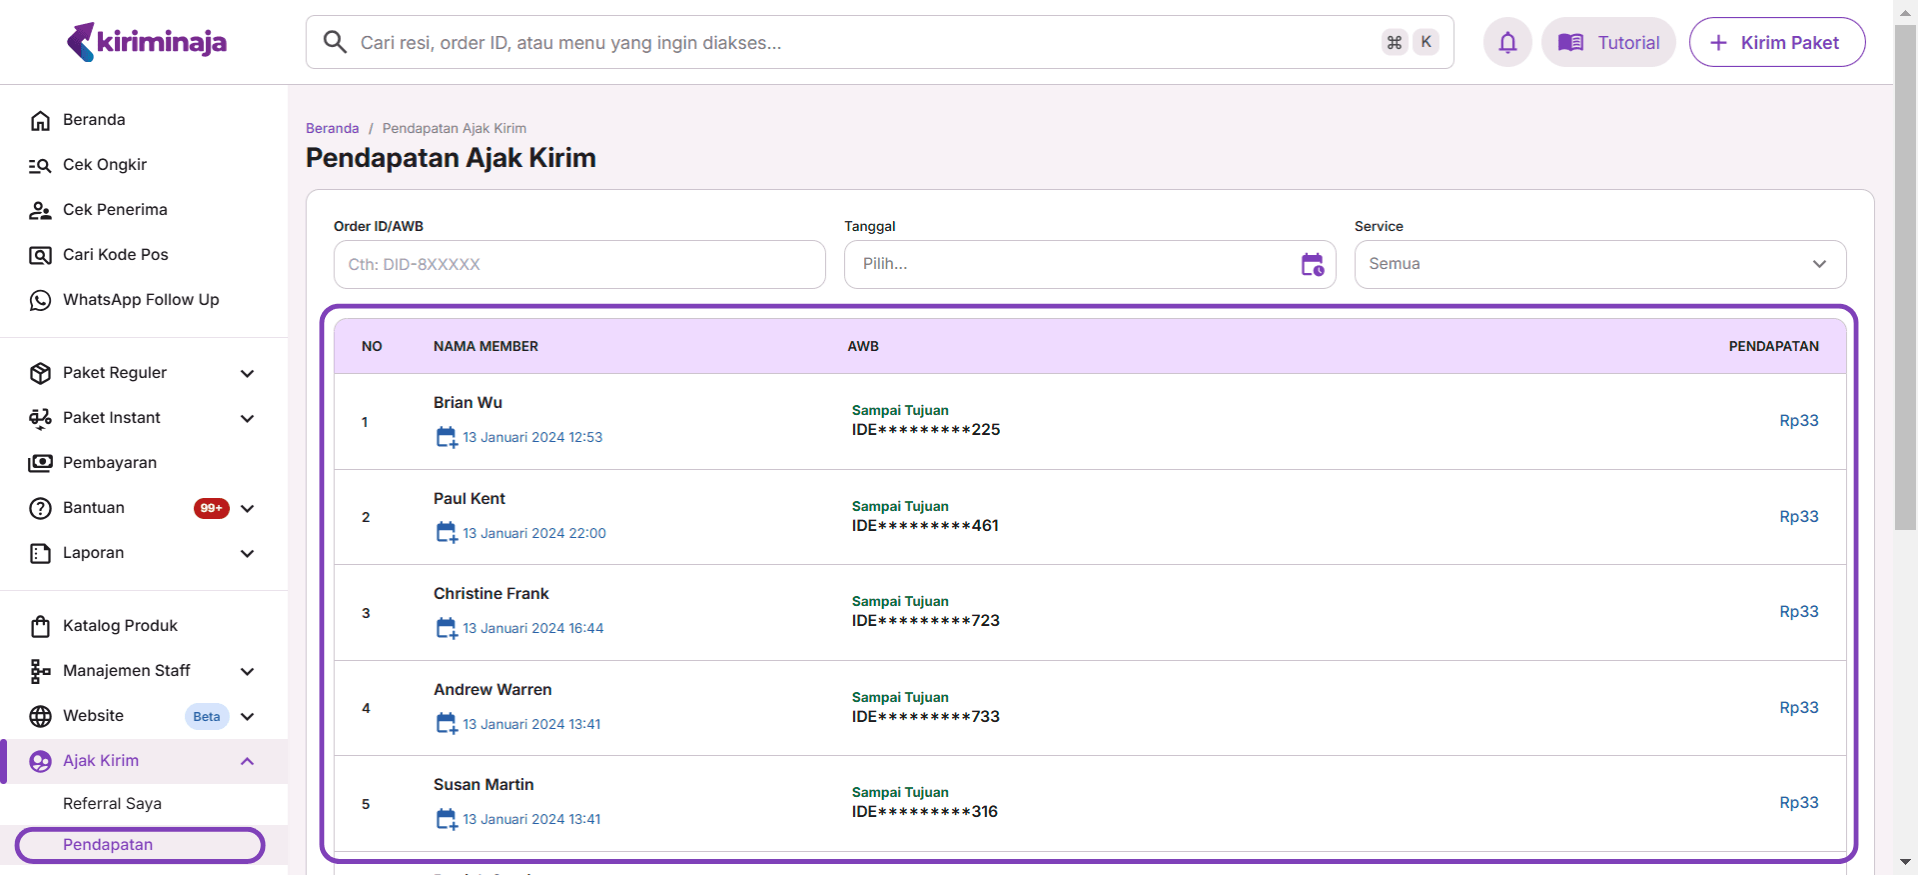This screenshot has height=875, width=1920.
Task: Click the notification bell icon
Action: pos(1507,42)
